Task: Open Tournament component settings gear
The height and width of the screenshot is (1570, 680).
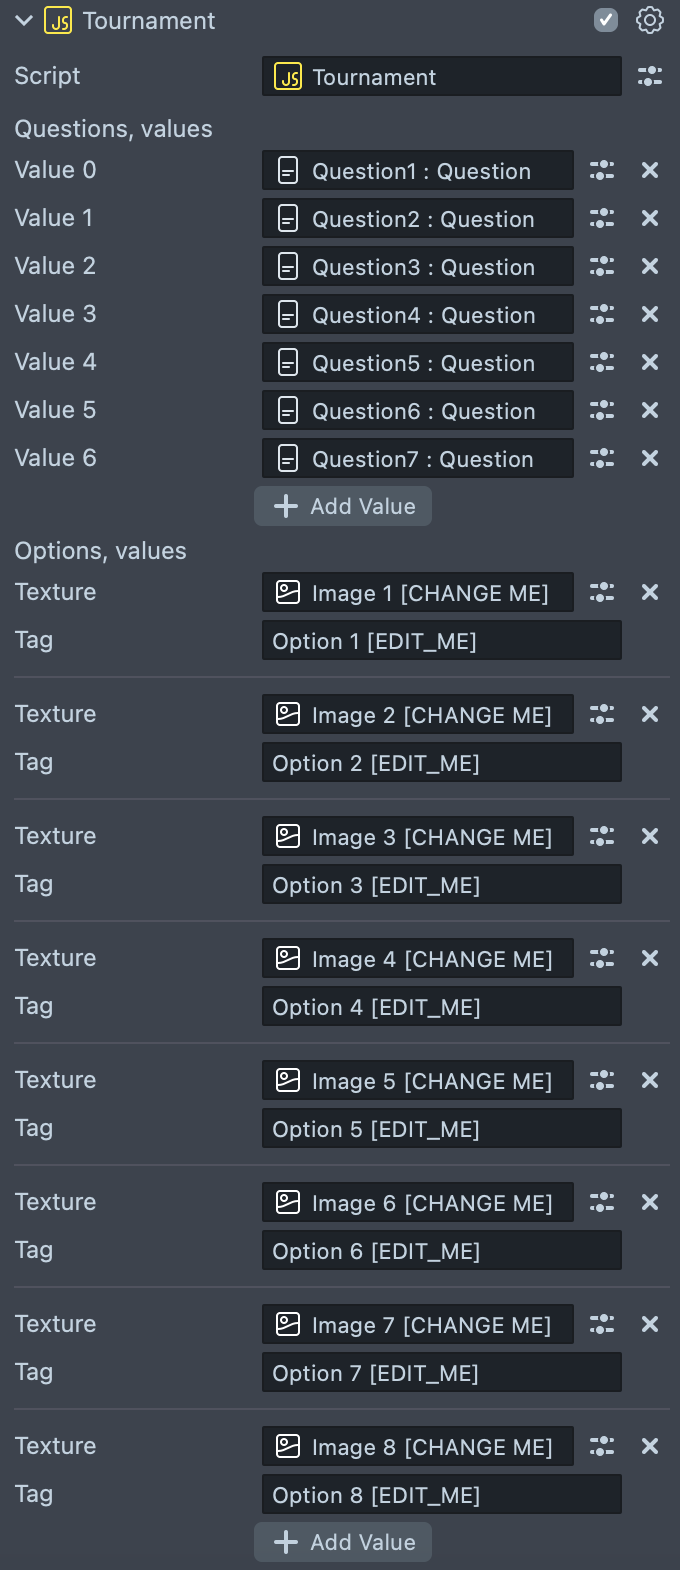Action: click(650, 20)
